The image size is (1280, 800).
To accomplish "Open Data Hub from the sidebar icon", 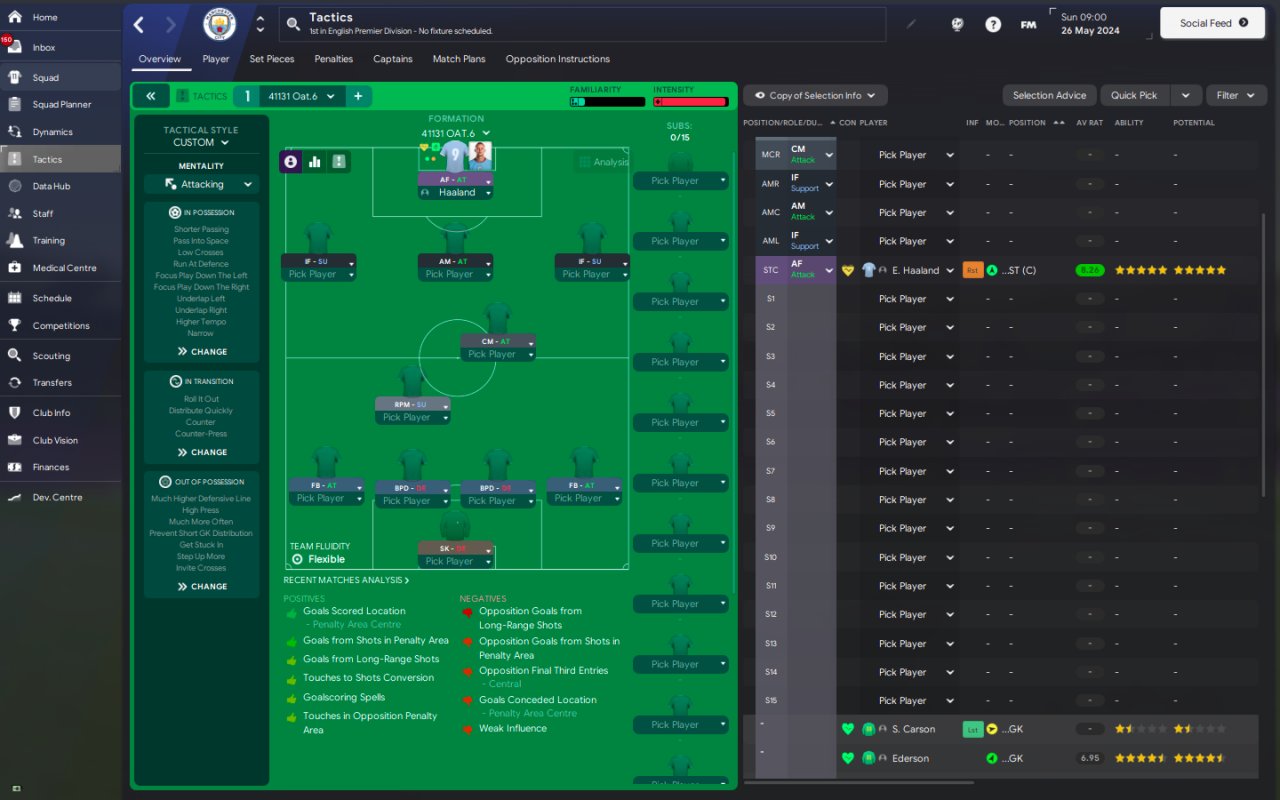I will 14,186.
